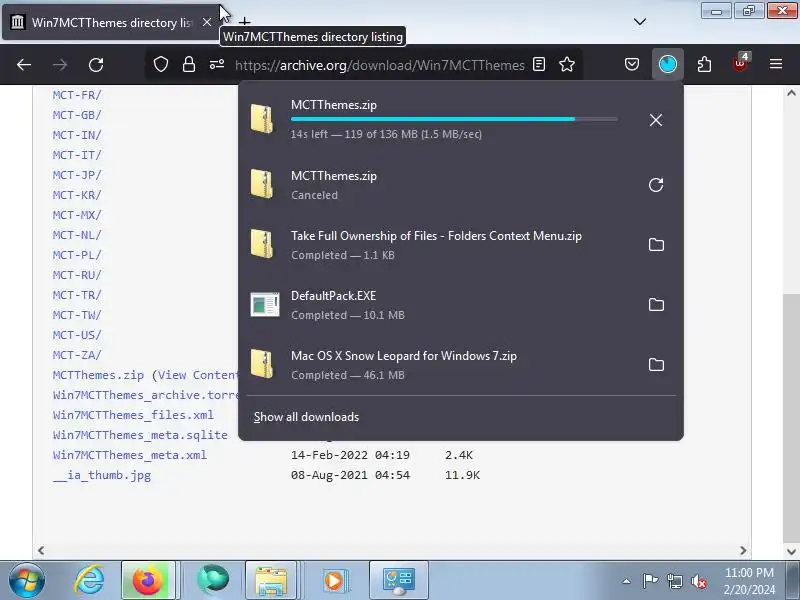Go back with the browser back arrow
The image size is (800, 600).
[24, 65]
